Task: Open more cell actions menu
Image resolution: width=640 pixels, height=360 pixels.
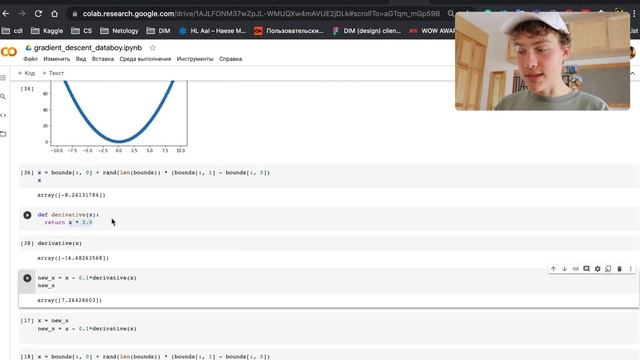Action: point(631,269)
